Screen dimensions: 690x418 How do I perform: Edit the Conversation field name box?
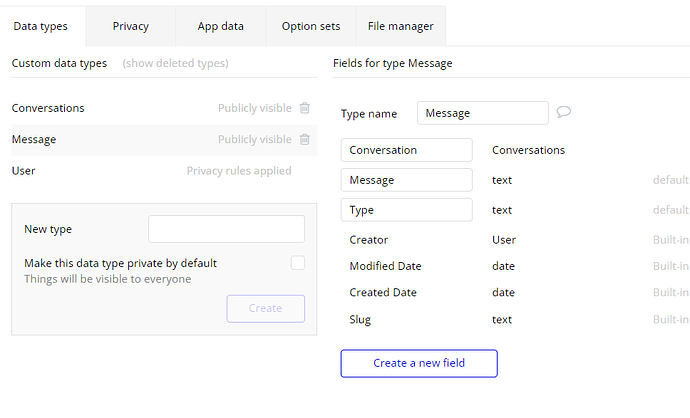[x=406, y=150]
